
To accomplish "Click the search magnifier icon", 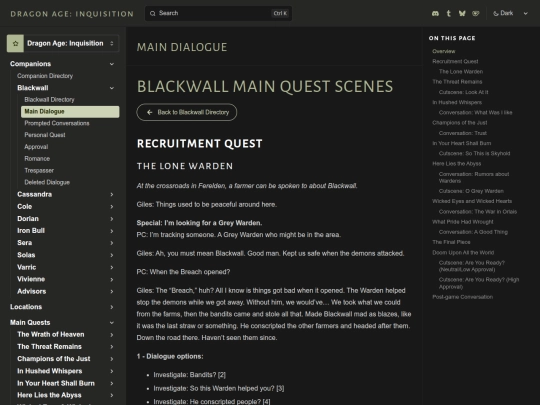I will (153, 13).
